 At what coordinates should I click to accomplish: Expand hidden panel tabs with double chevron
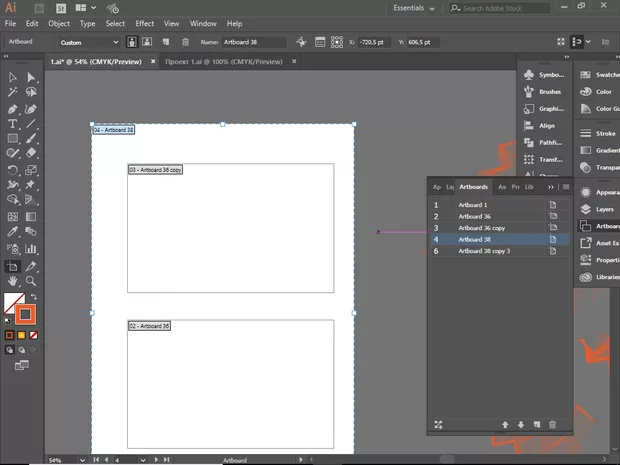click(550, 187)
